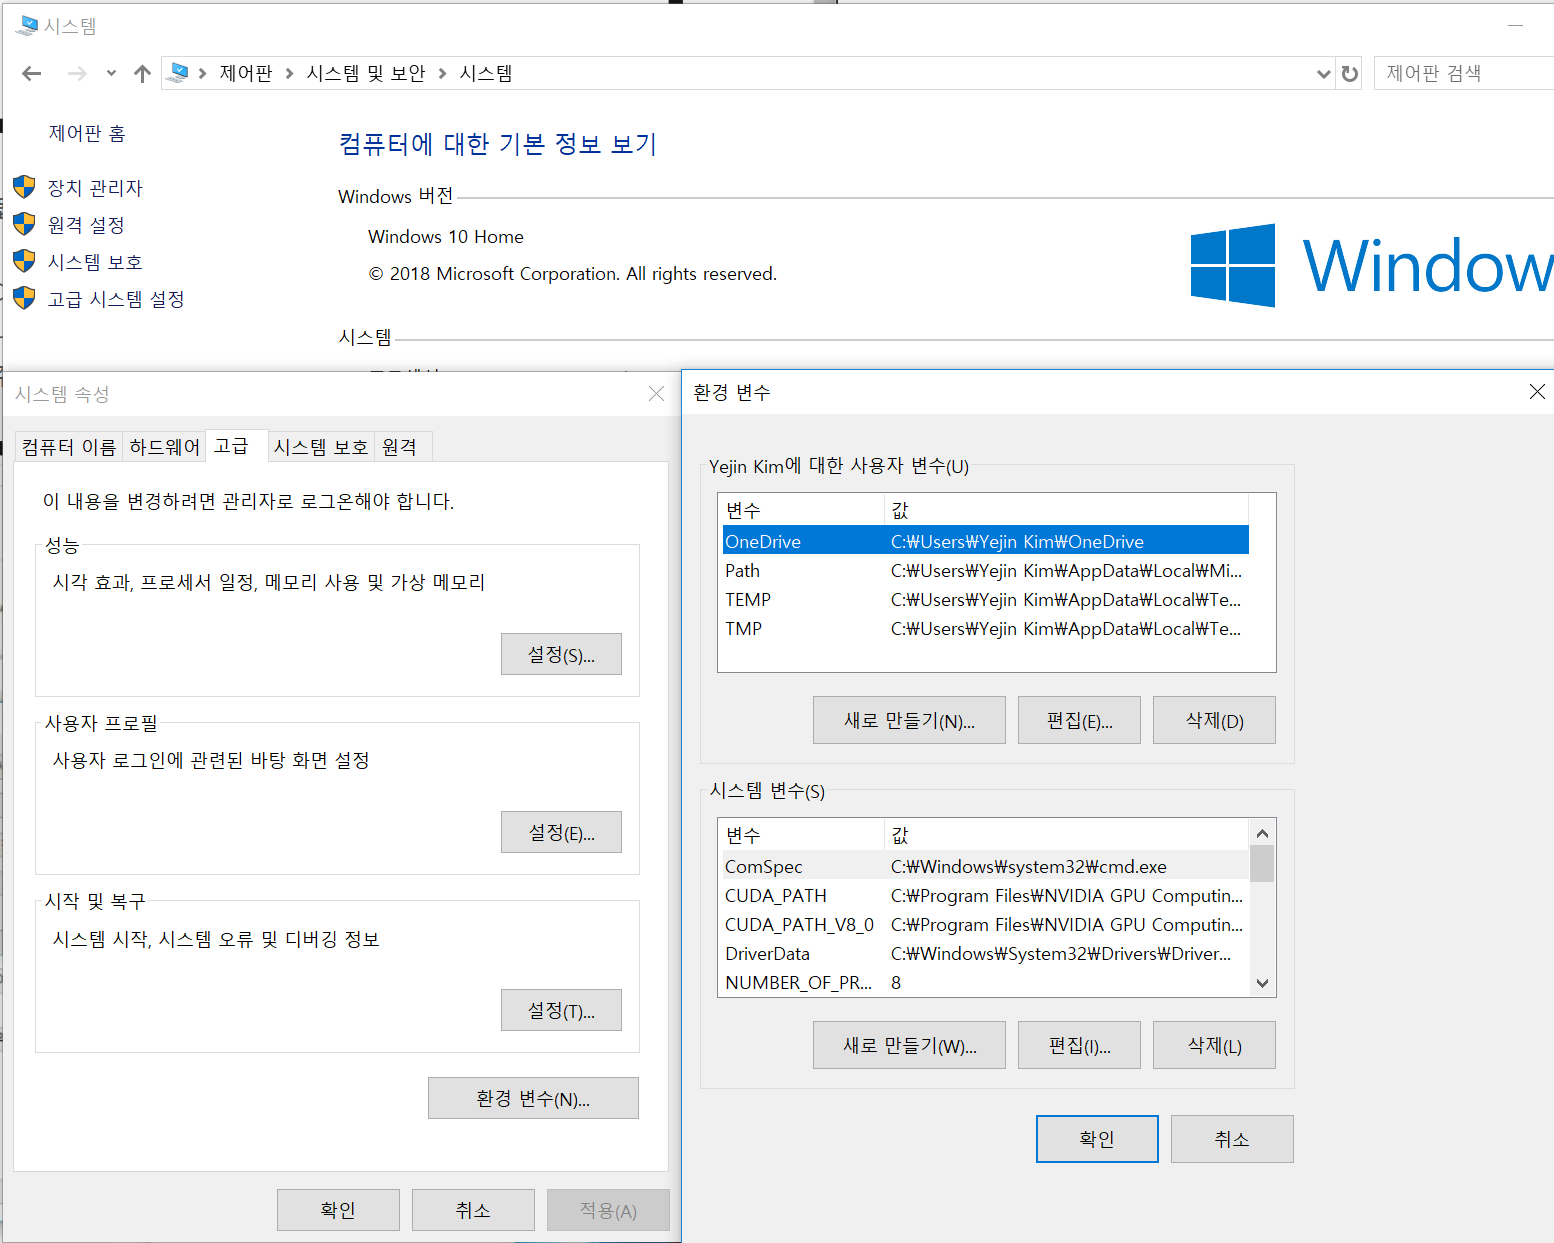This screenshot has width=1554, height=1243.
Task: Open 시스템 보호 sidebar link
Action: tap(95, 262)
